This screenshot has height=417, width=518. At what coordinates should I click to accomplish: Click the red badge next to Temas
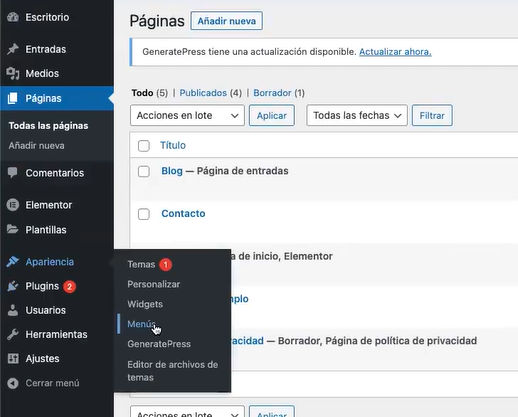pos(165,264)
